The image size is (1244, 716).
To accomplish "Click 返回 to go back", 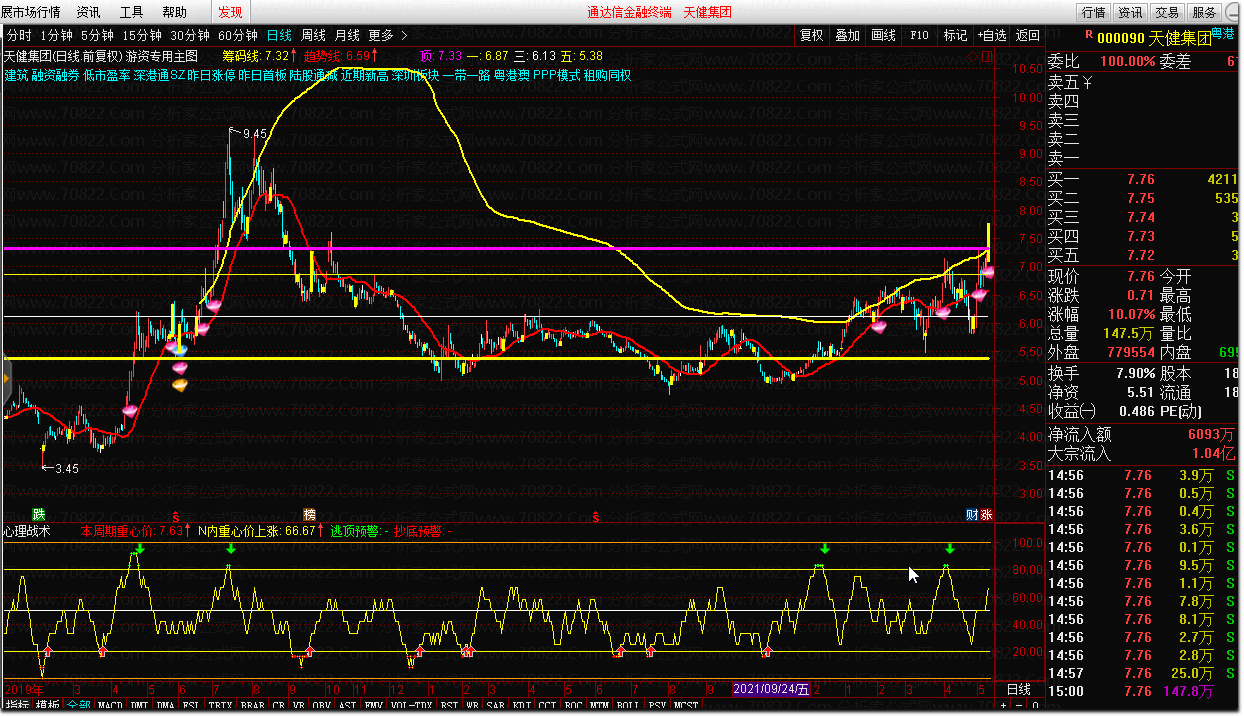I will [1028, 35].
